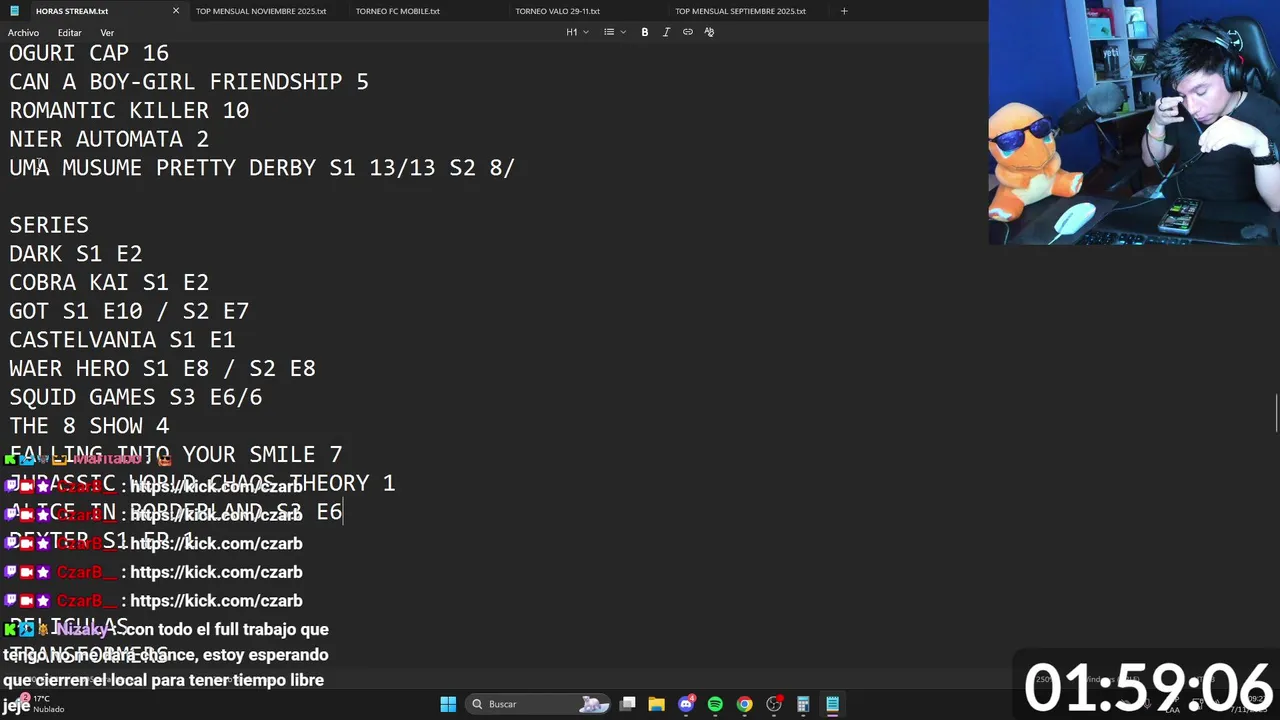Image resolution: width=1280 pixels, height=720 pixels.
Task: Toggle bold formatting in Notepad toolbar
Action: click(x=645, y=32)
